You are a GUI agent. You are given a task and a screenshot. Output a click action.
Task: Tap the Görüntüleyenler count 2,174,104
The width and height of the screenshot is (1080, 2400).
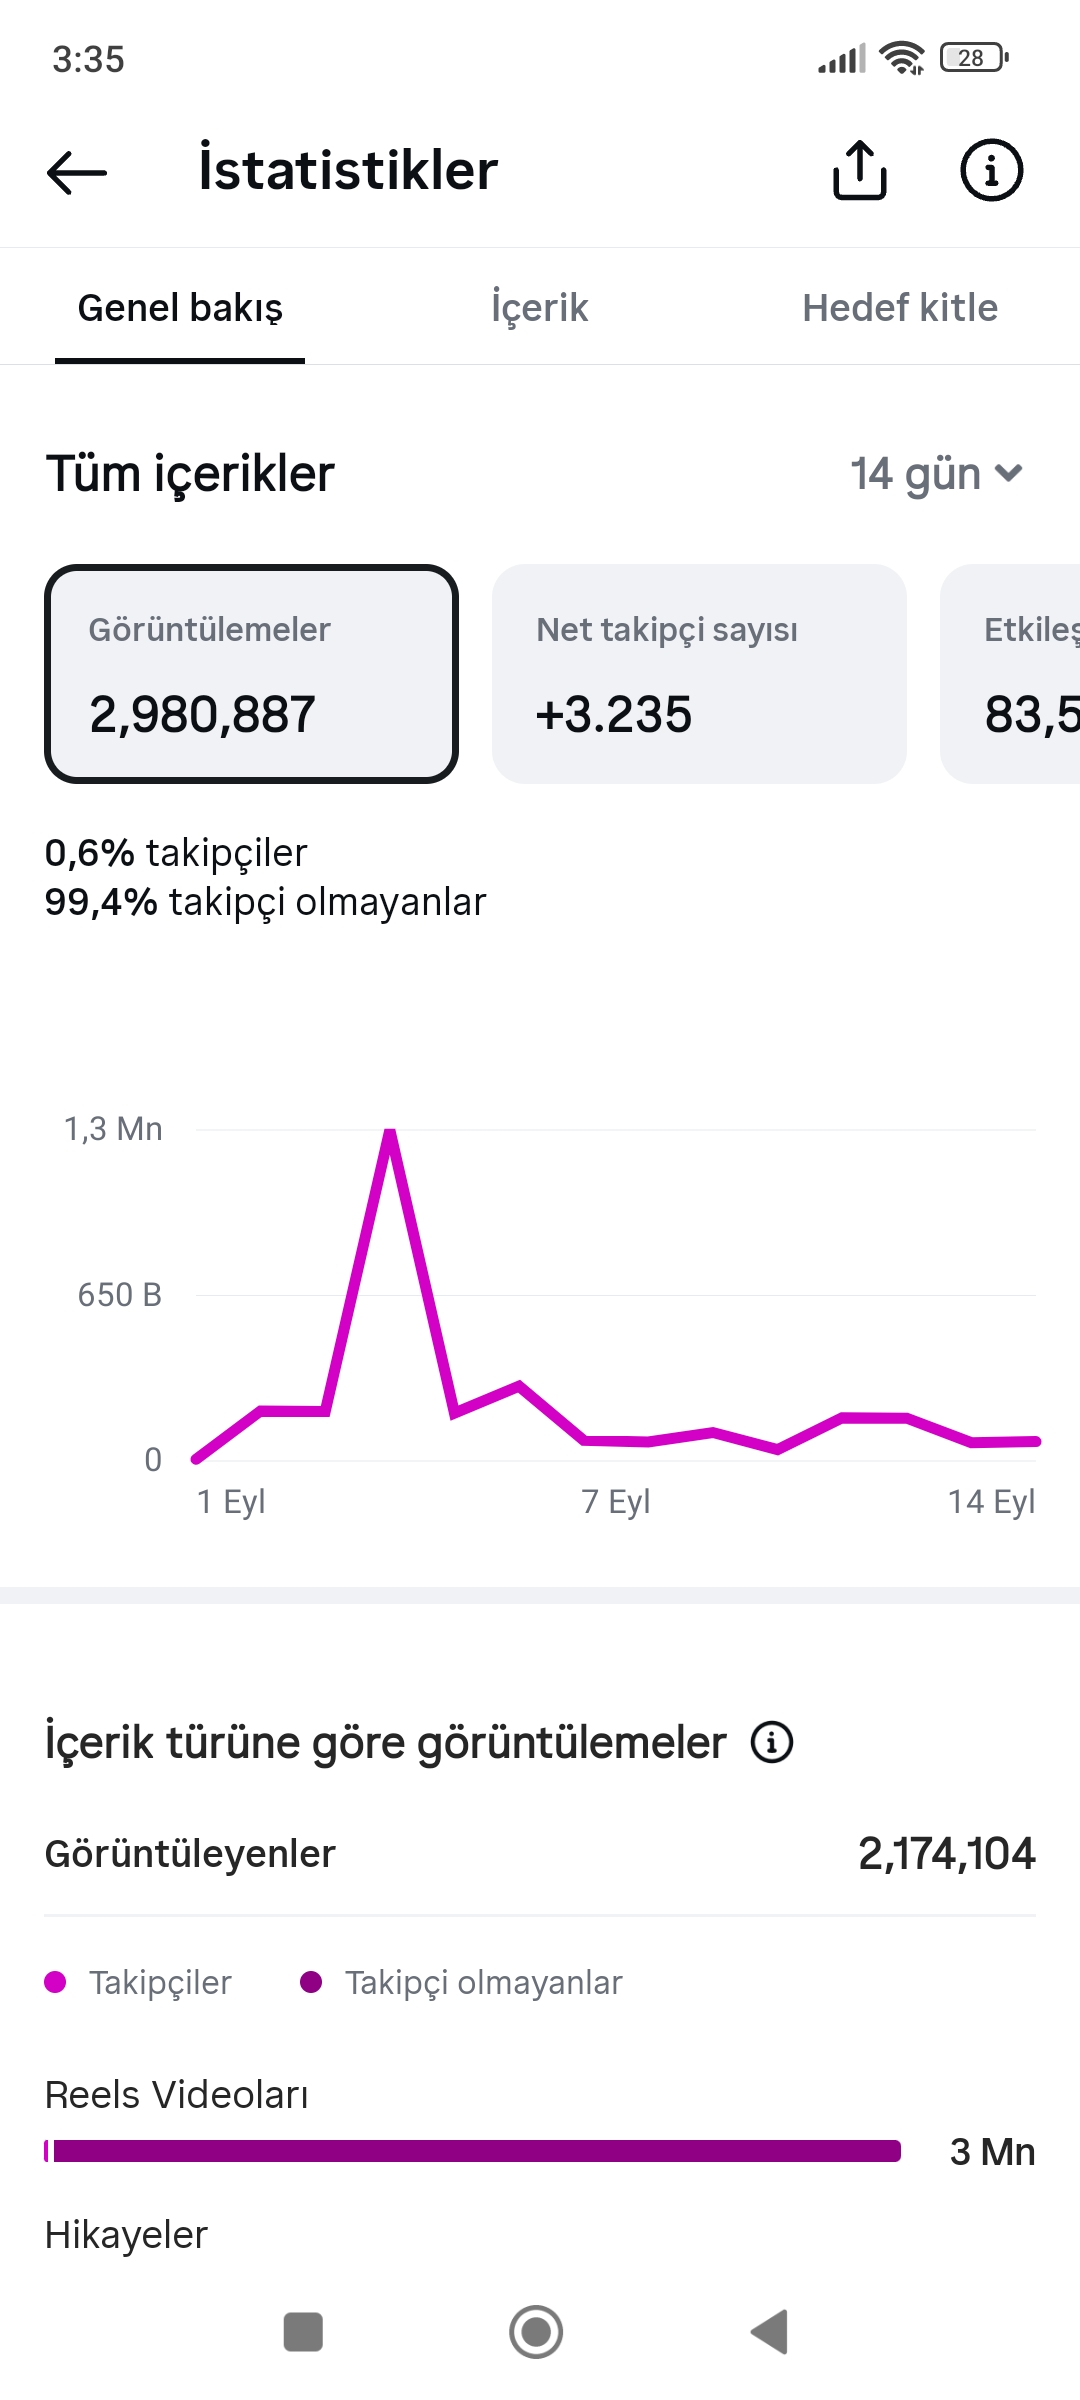947,1854
